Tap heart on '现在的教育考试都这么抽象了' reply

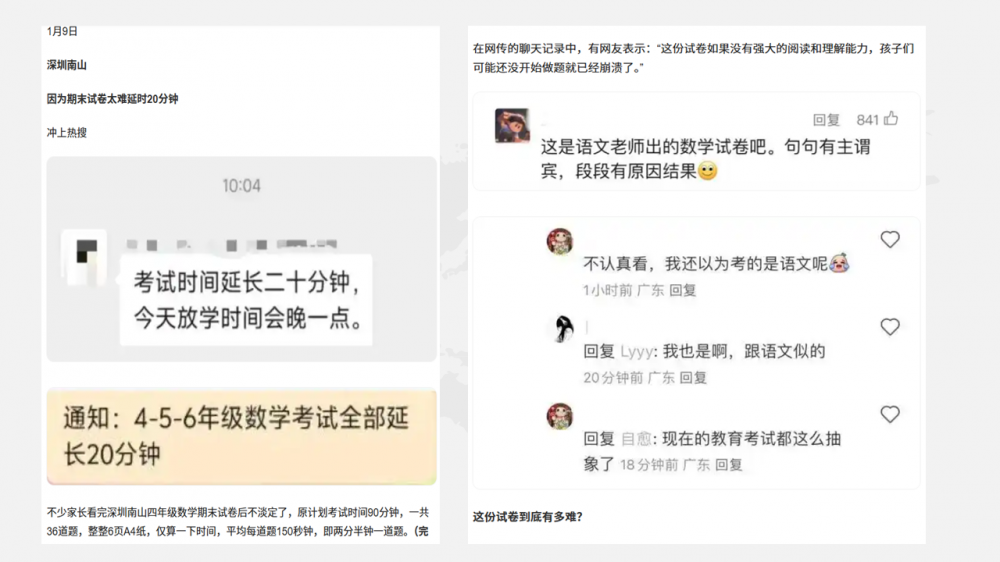(890, 414)
